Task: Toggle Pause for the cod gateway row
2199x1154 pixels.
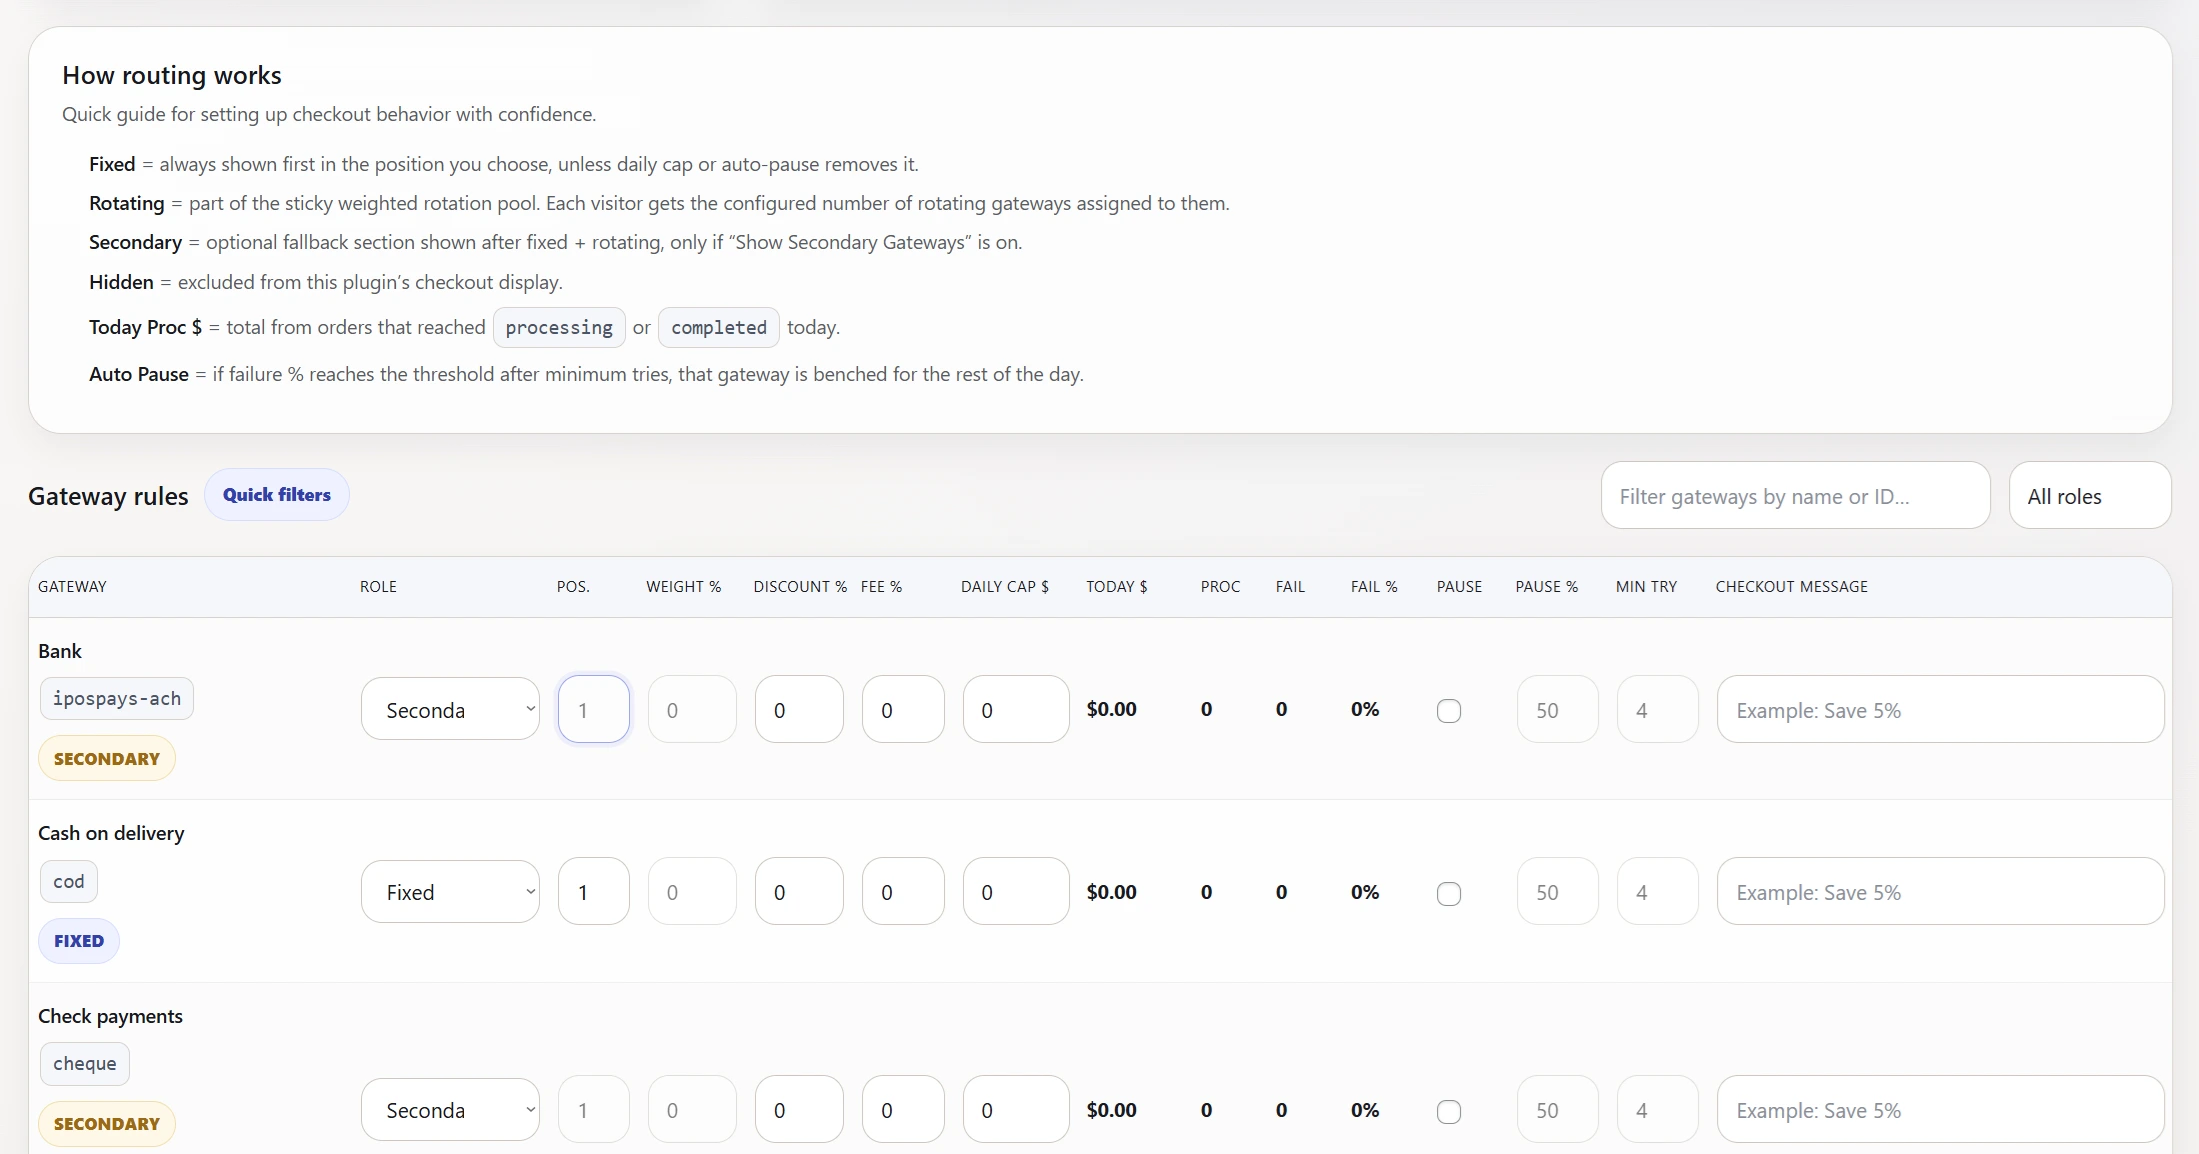Action: pos(1449,893)
